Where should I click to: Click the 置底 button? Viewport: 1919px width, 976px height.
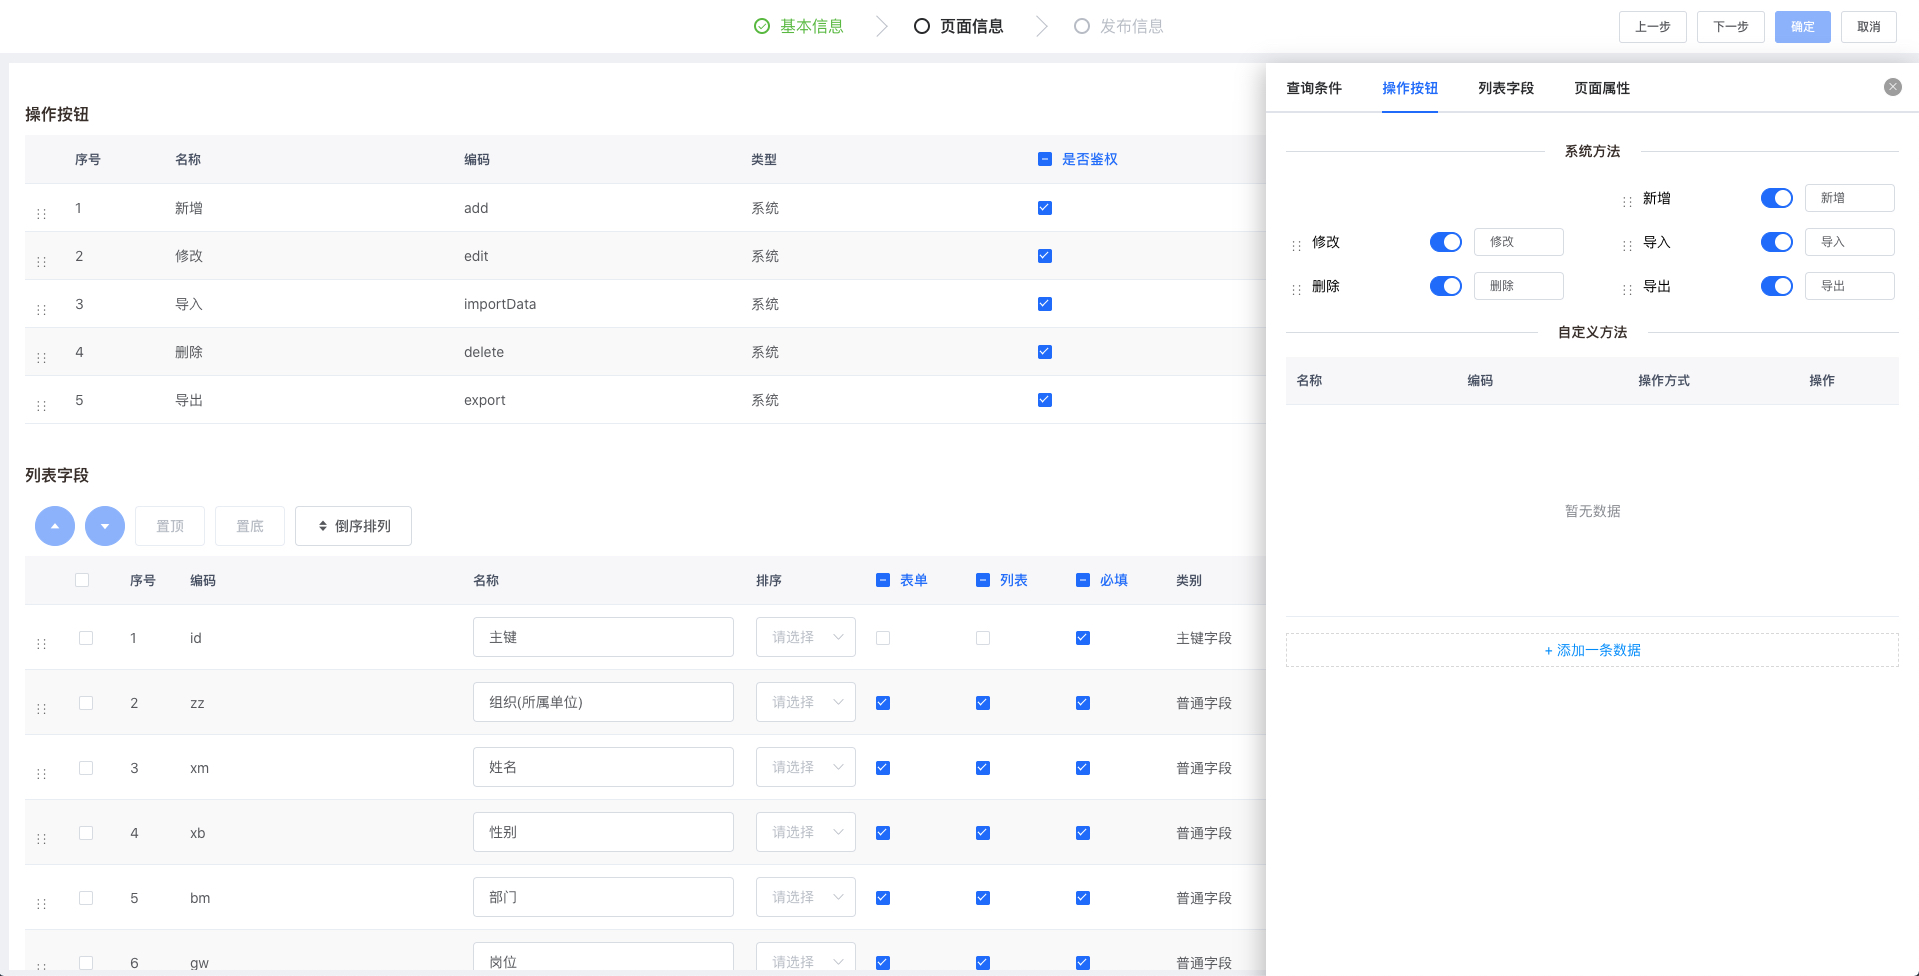click(x=250, y=526)
